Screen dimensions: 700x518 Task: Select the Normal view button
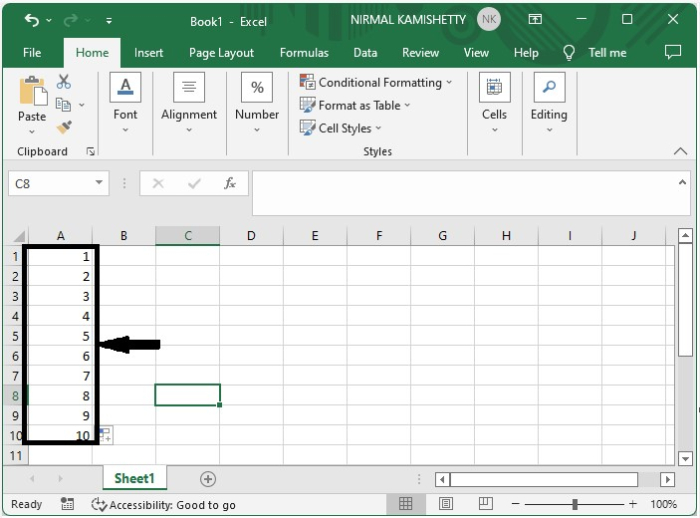coord(405,504)
